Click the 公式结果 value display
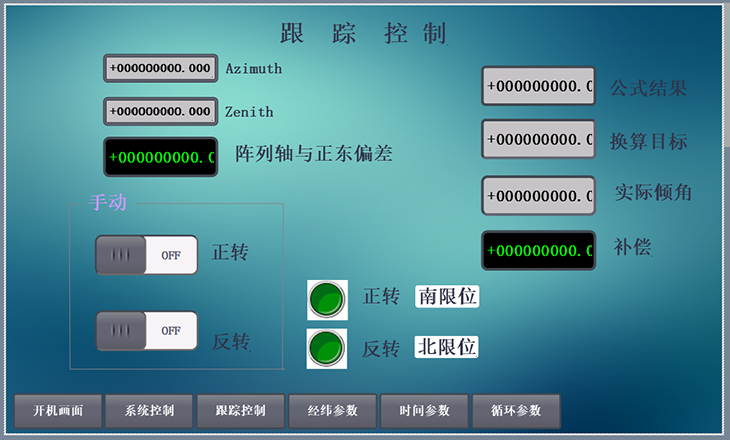Viewport: 730px width, 440px height. pos(538,86)
